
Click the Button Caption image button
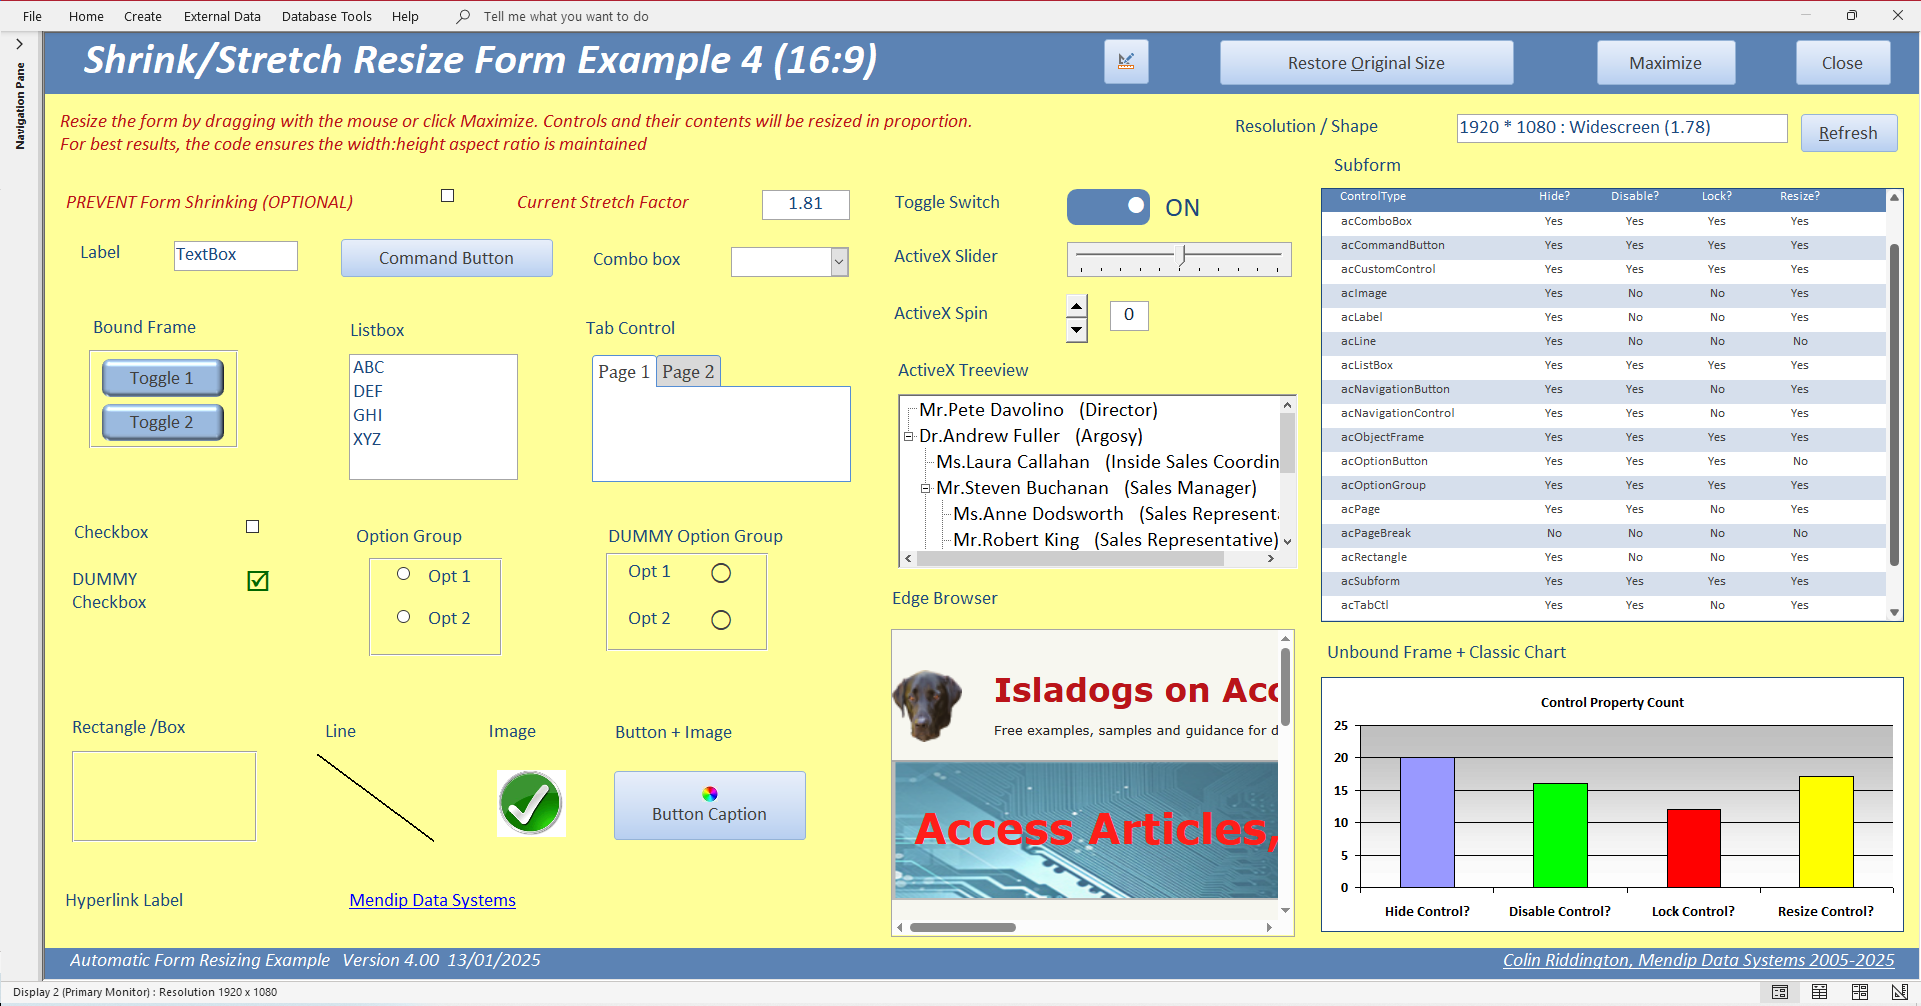(709, 805)
